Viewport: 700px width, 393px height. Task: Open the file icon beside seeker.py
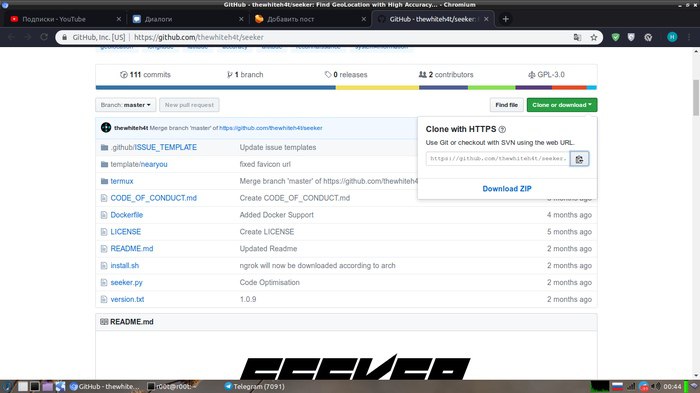pyautogui.click(x=104, y=283)
